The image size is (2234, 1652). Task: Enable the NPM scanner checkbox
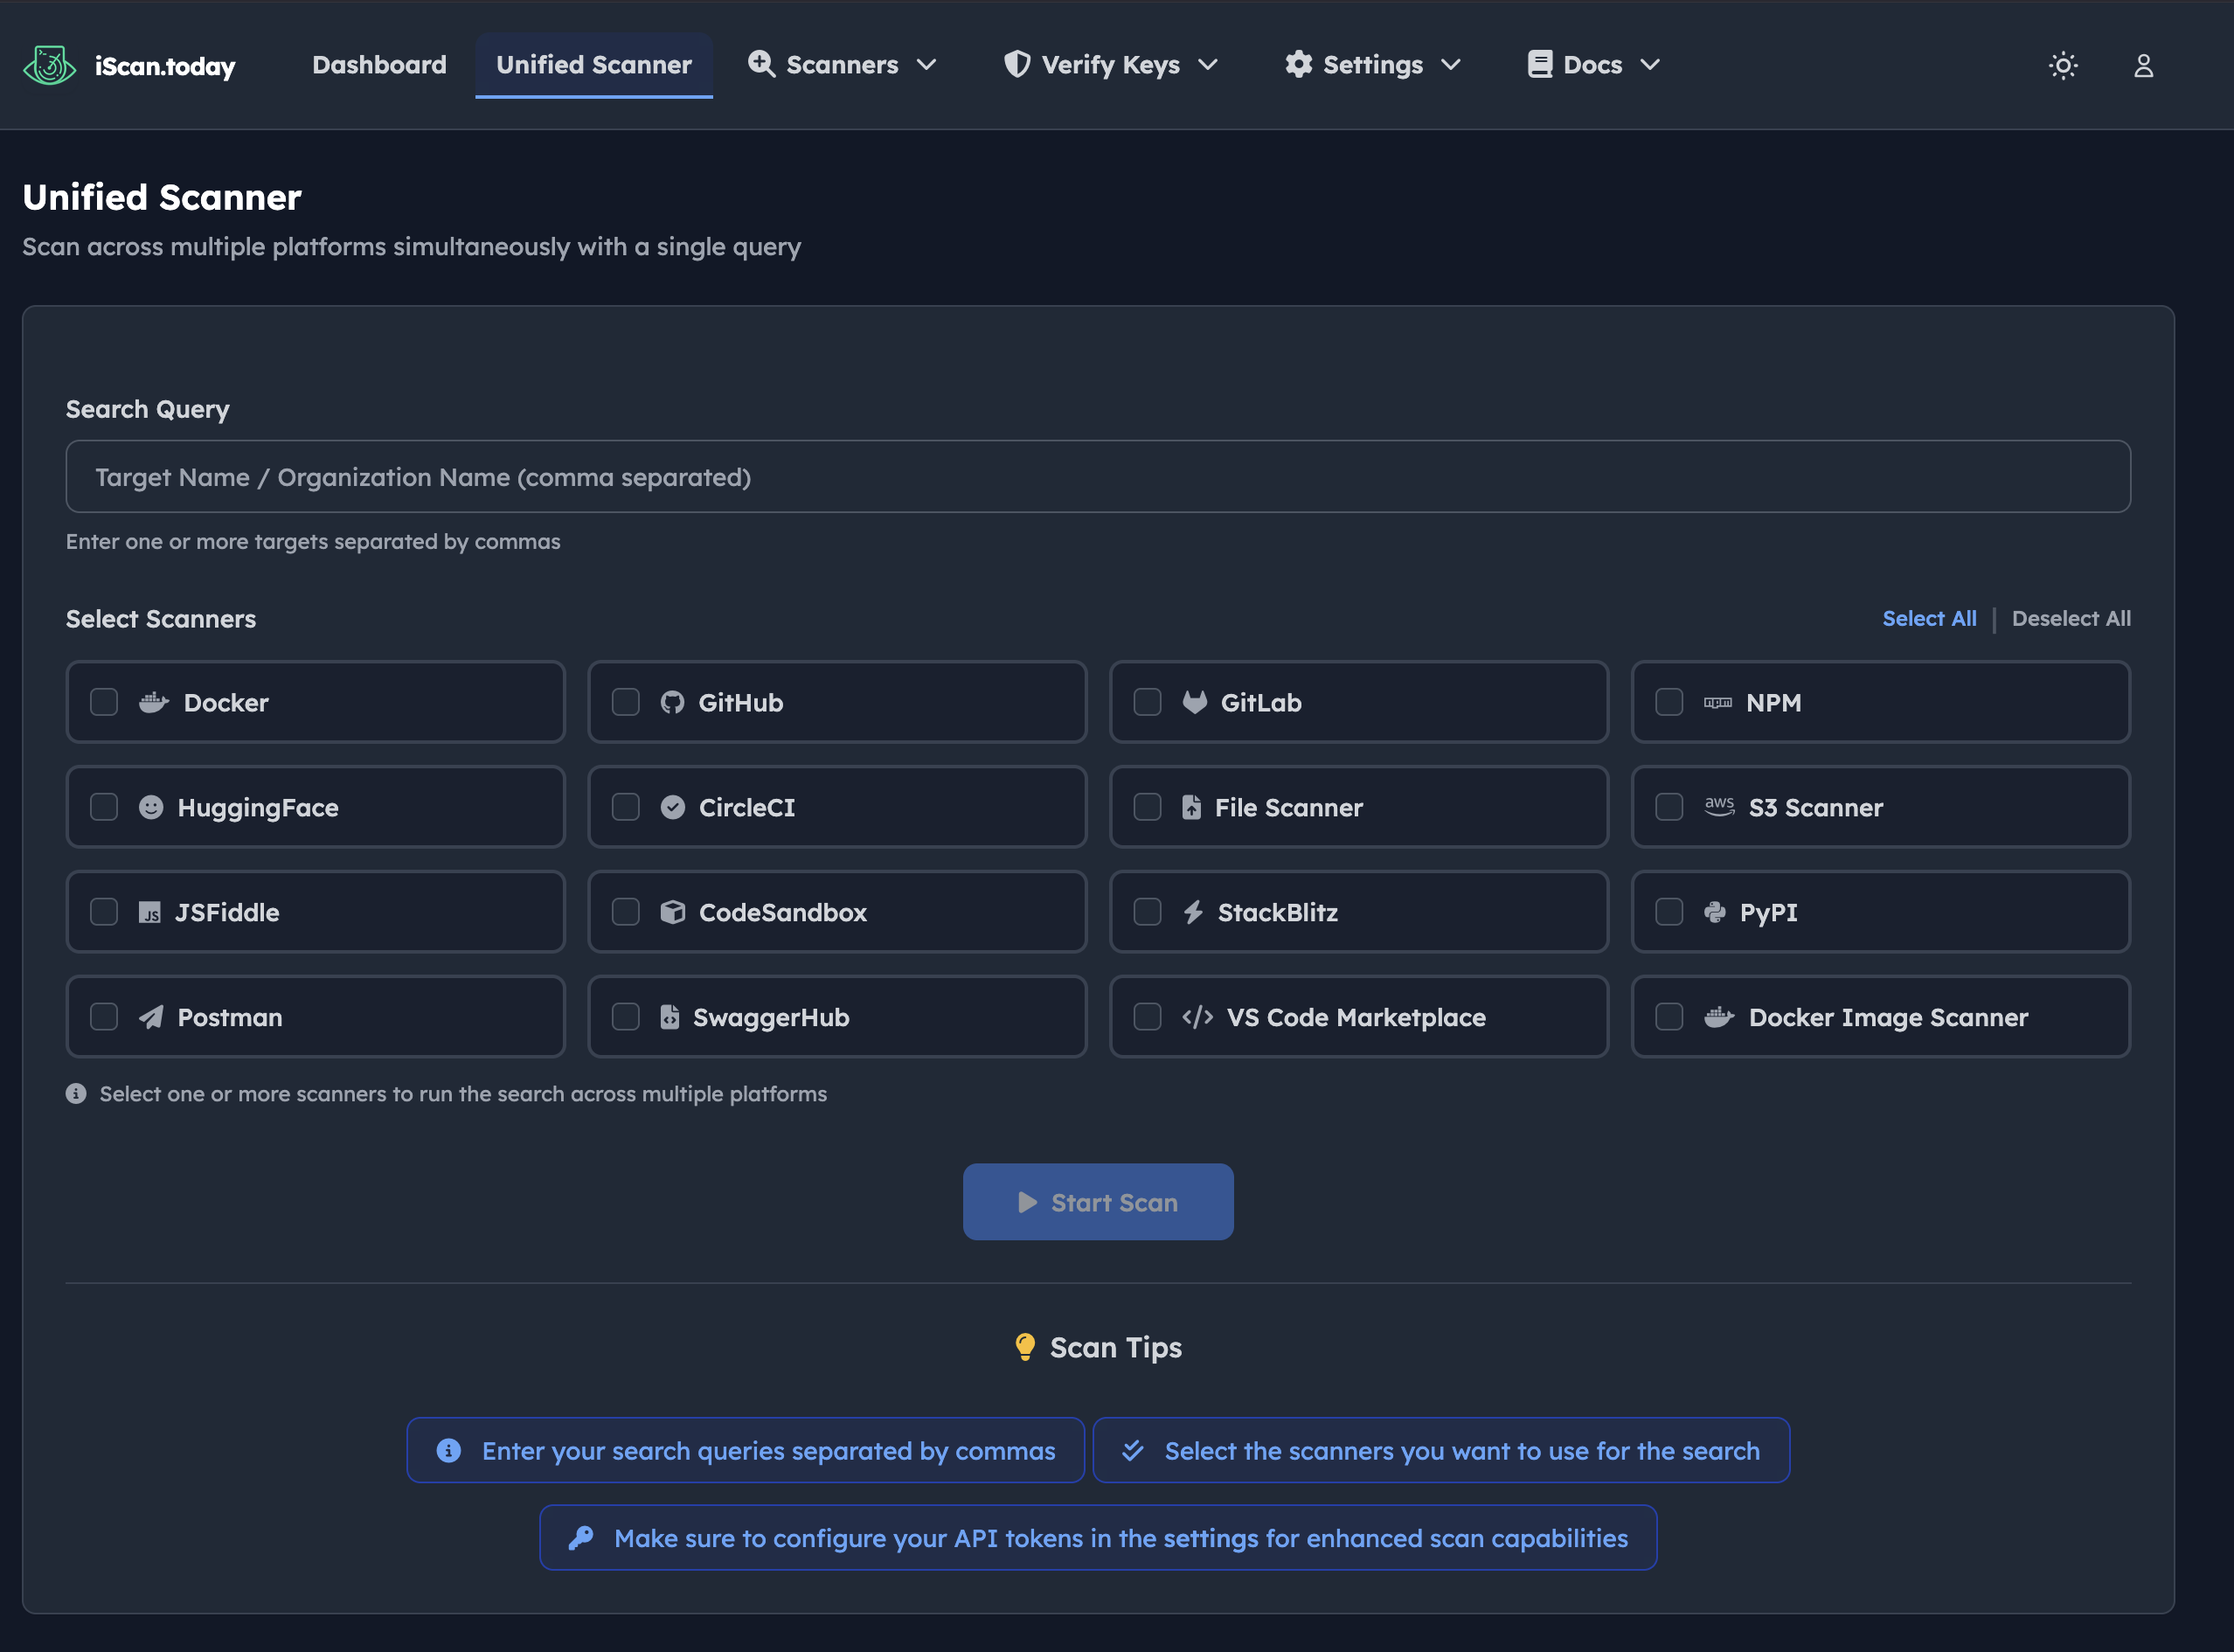pyautogui.click(x=1669, y=702)
